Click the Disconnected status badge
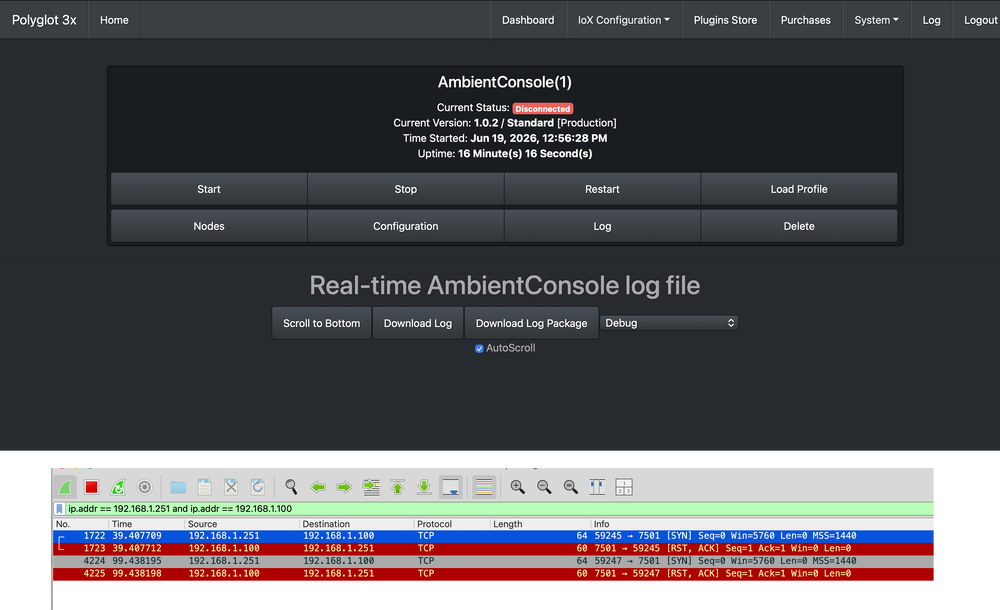1000x610 pixels. click(x=543, y=108)
